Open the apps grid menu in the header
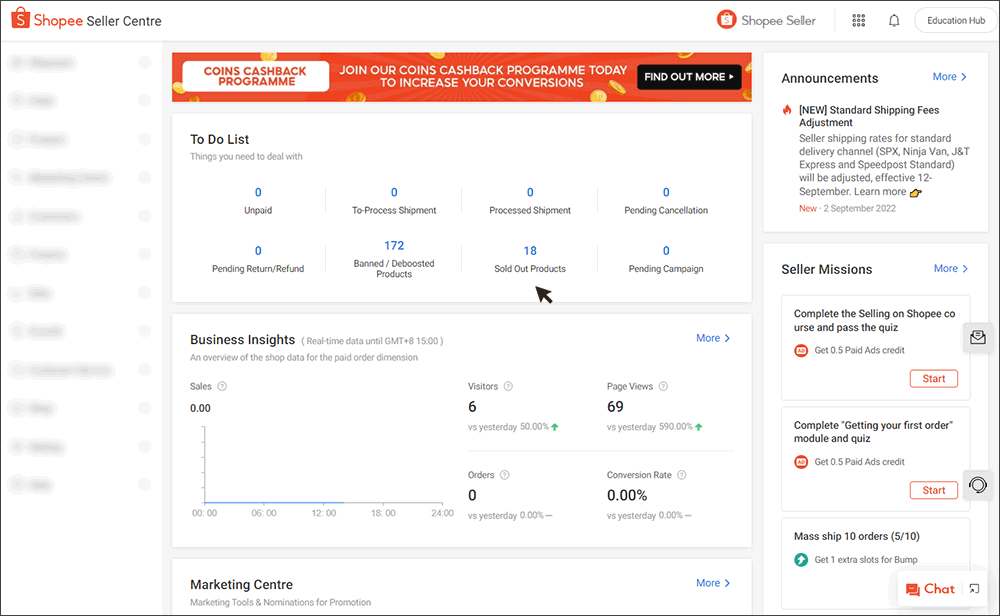 click(858, 20)
